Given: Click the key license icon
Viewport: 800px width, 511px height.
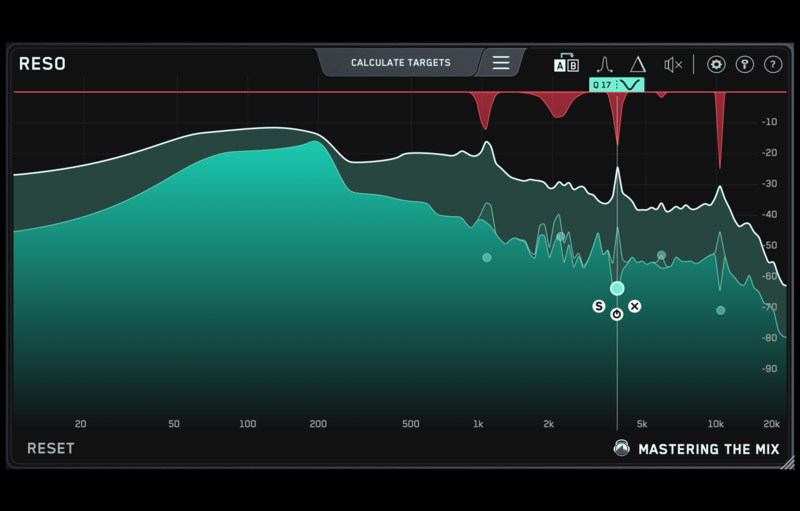Looking at the screenshot, I should [x=744, y=64].
